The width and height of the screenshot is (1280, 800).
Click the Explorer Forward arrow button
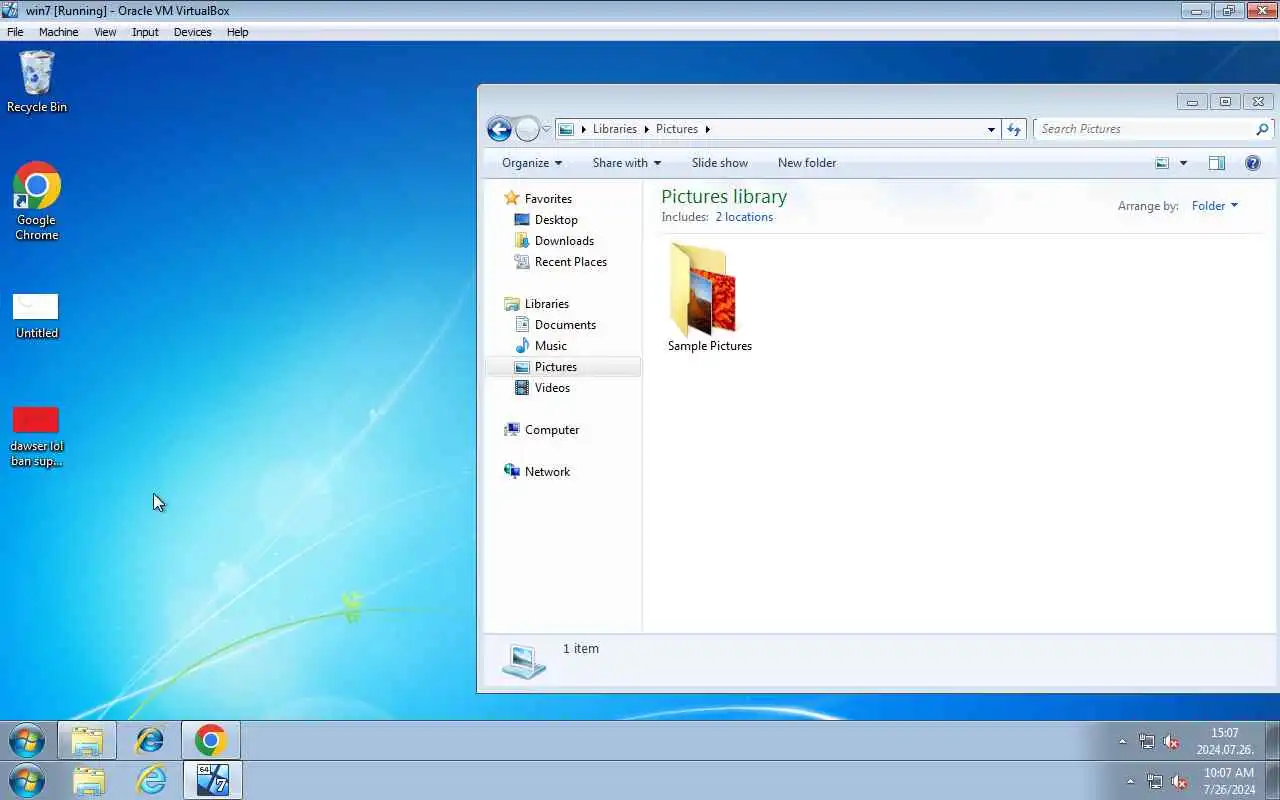(x=527, y=129)
